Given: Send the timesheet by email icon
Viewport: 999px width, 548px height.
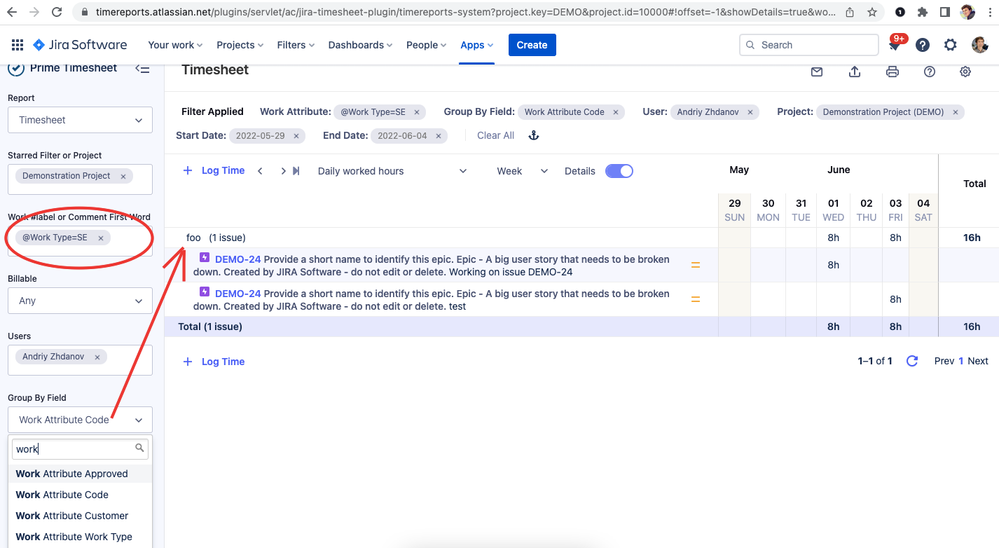Looking at the screenshot, I should click(x=817, y=72).
